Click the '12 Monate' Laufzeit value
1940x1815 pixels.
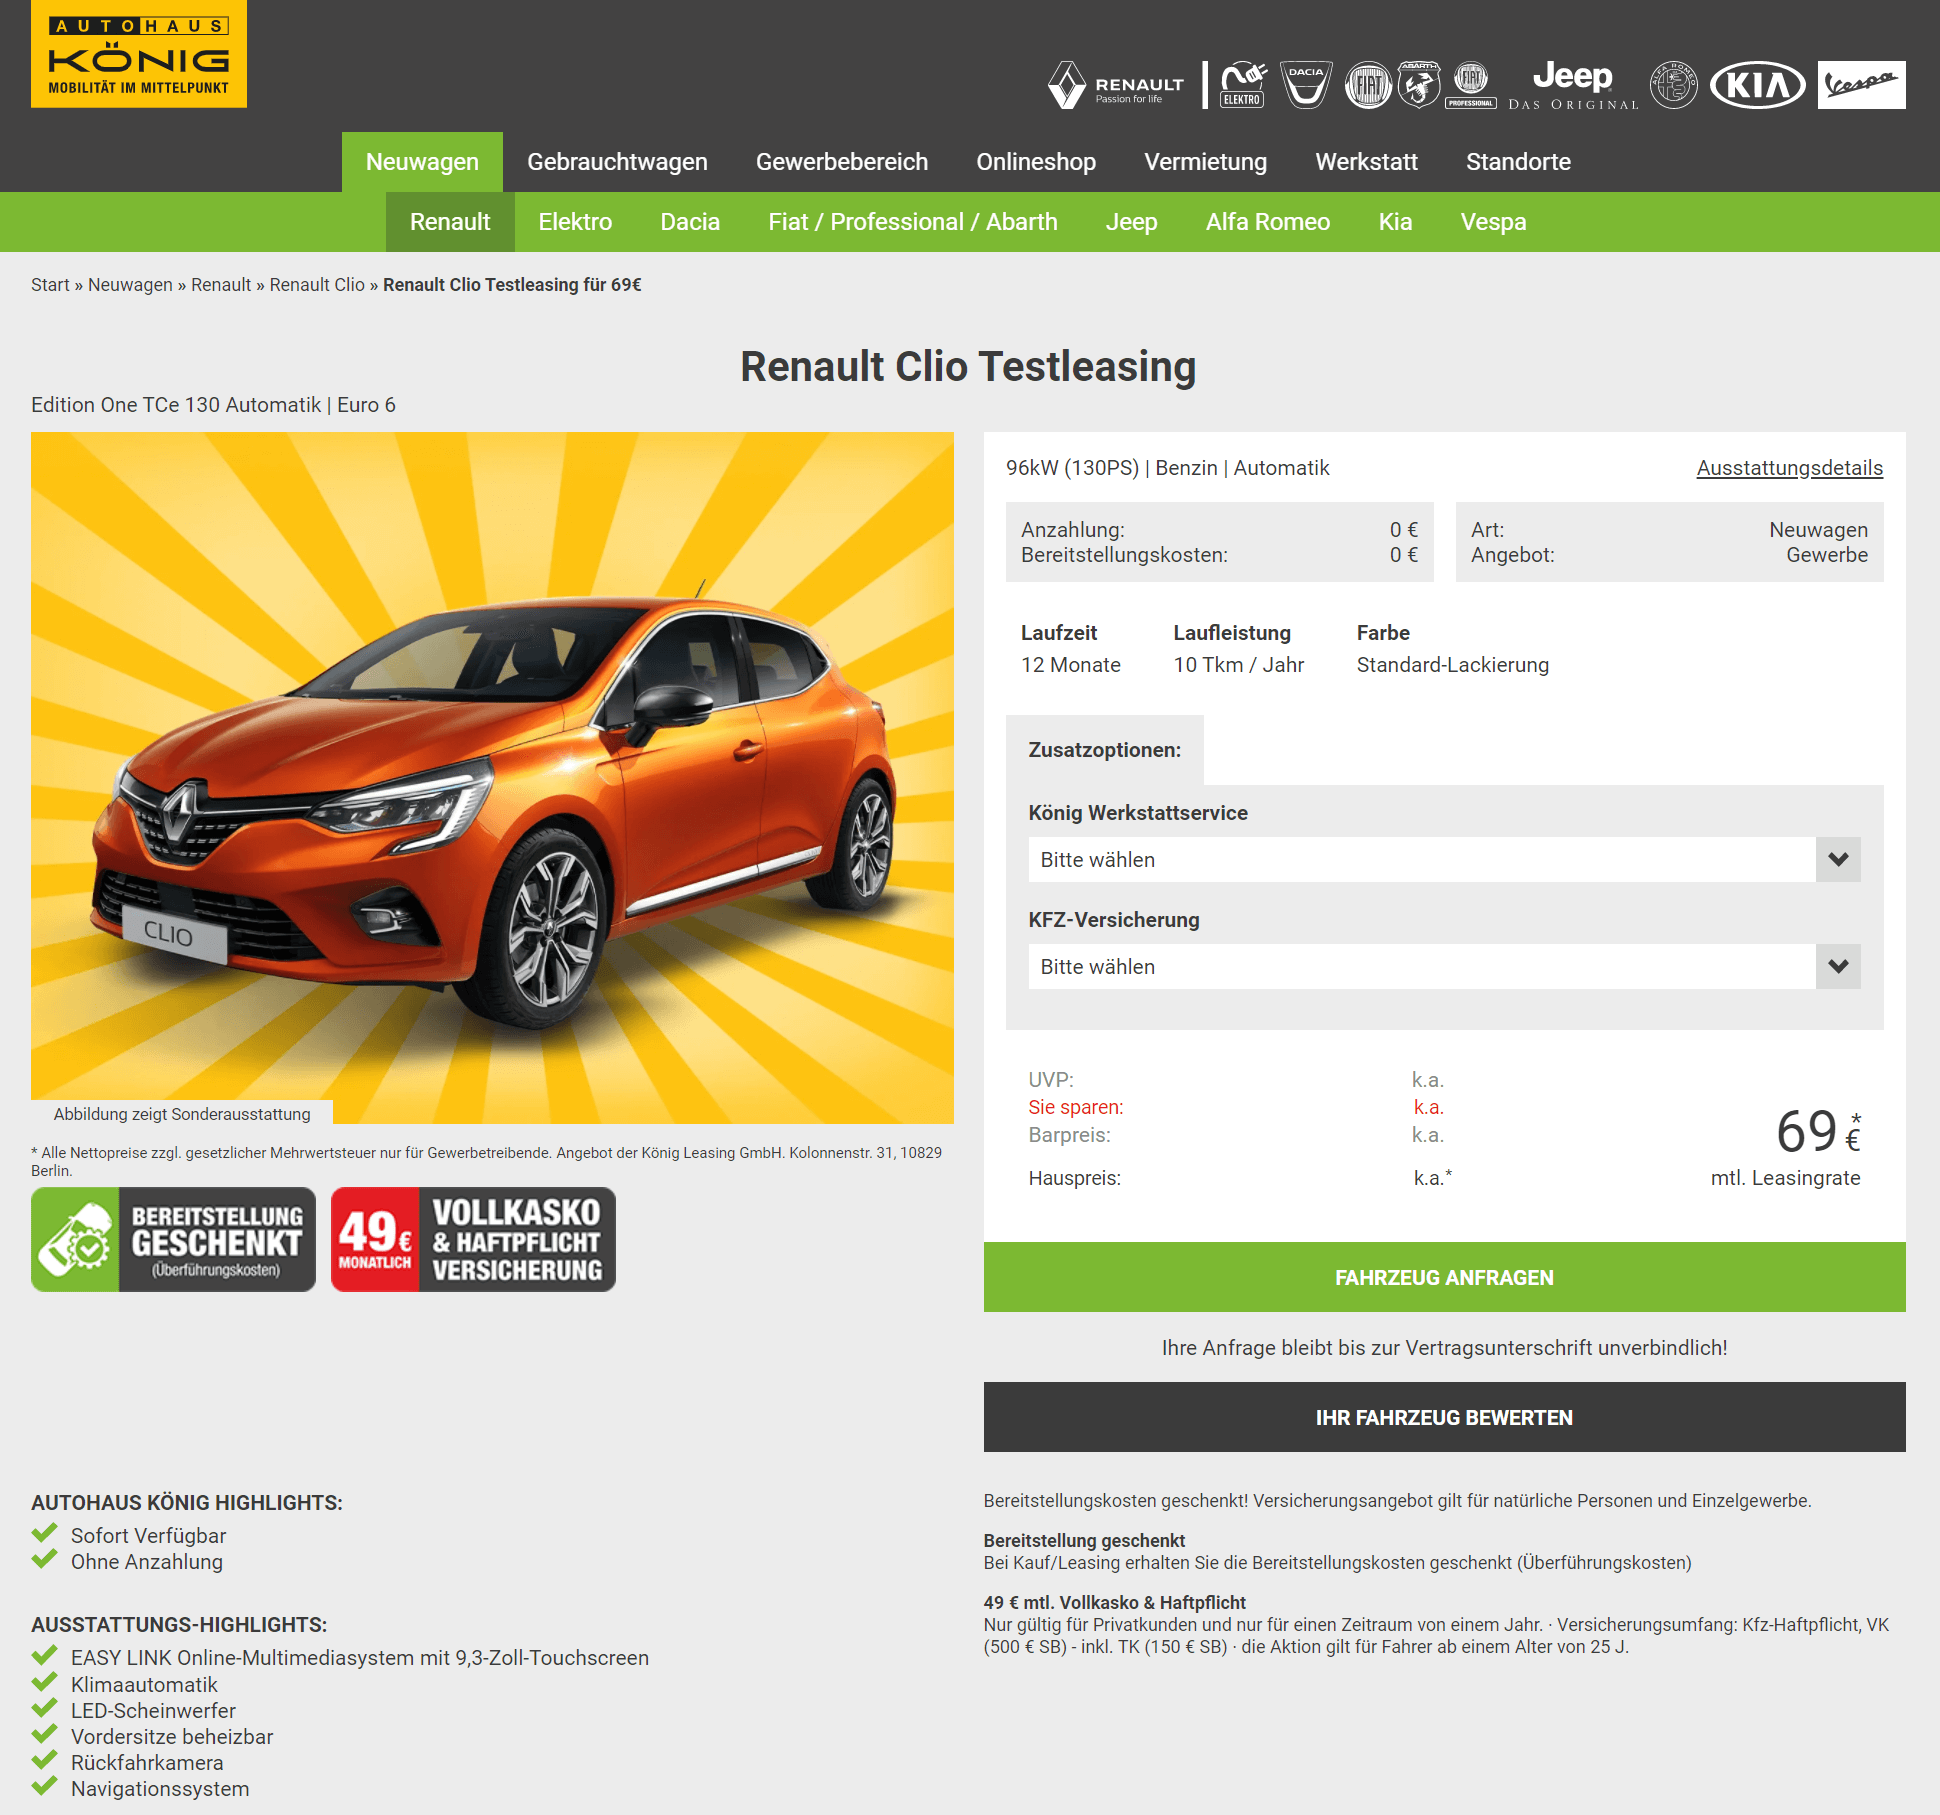1070,665
